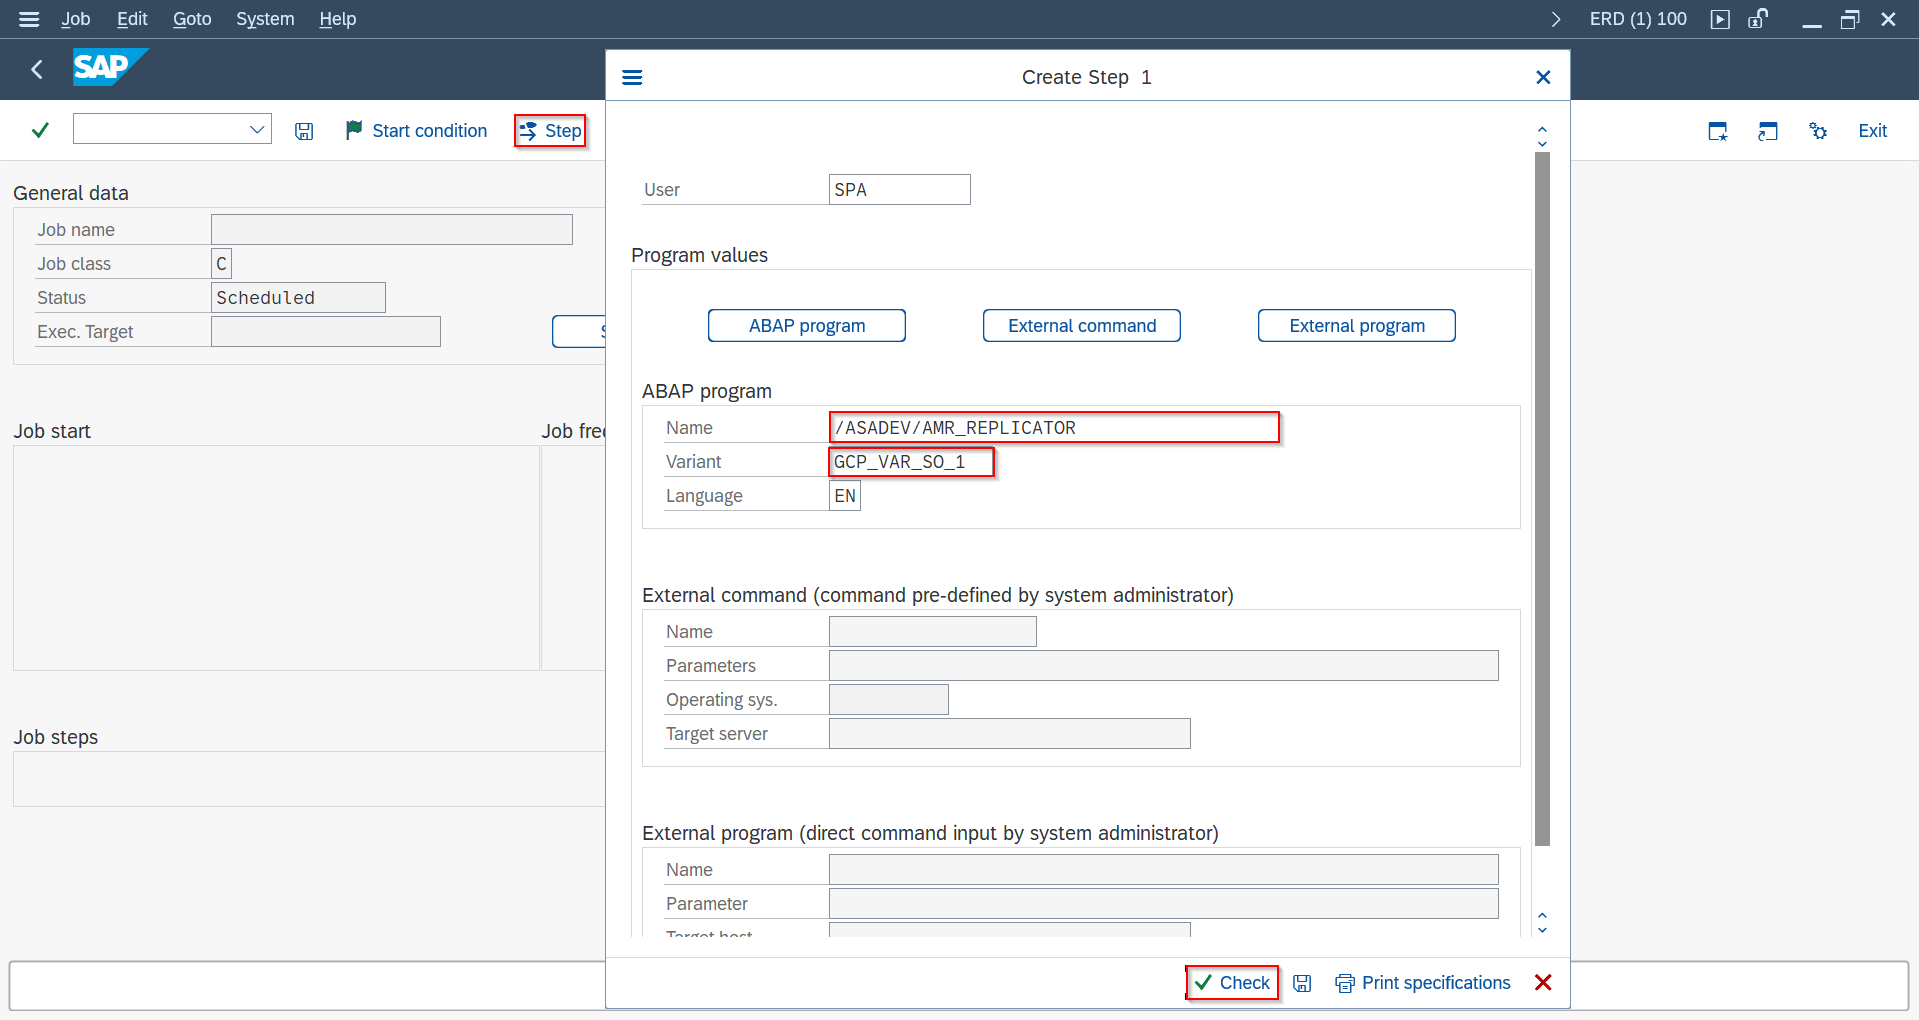Click the Step toolbar button
This screenshot has height=1020, width=1919.
550,131
